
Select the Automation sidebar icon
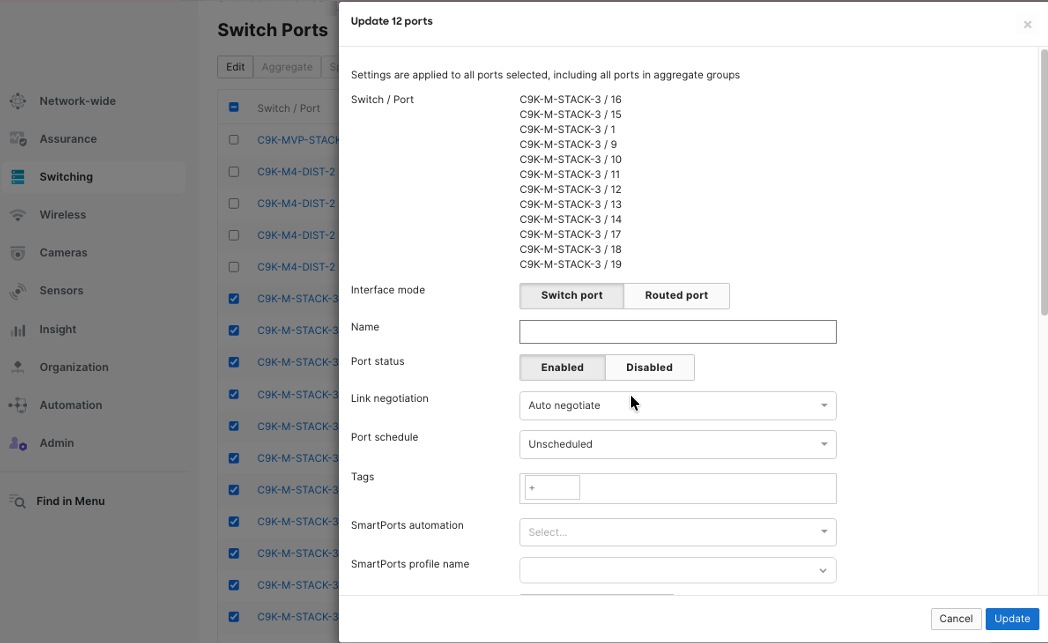16,405
